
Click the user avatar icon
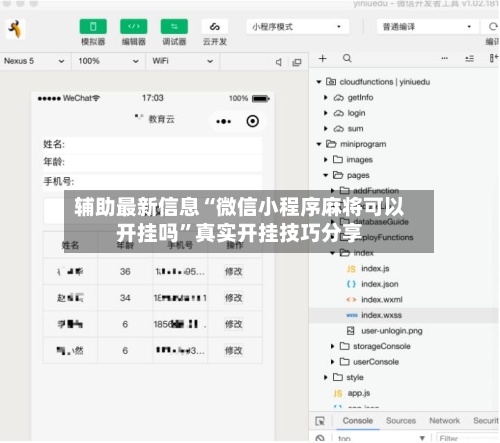click(x=15, y=29)
